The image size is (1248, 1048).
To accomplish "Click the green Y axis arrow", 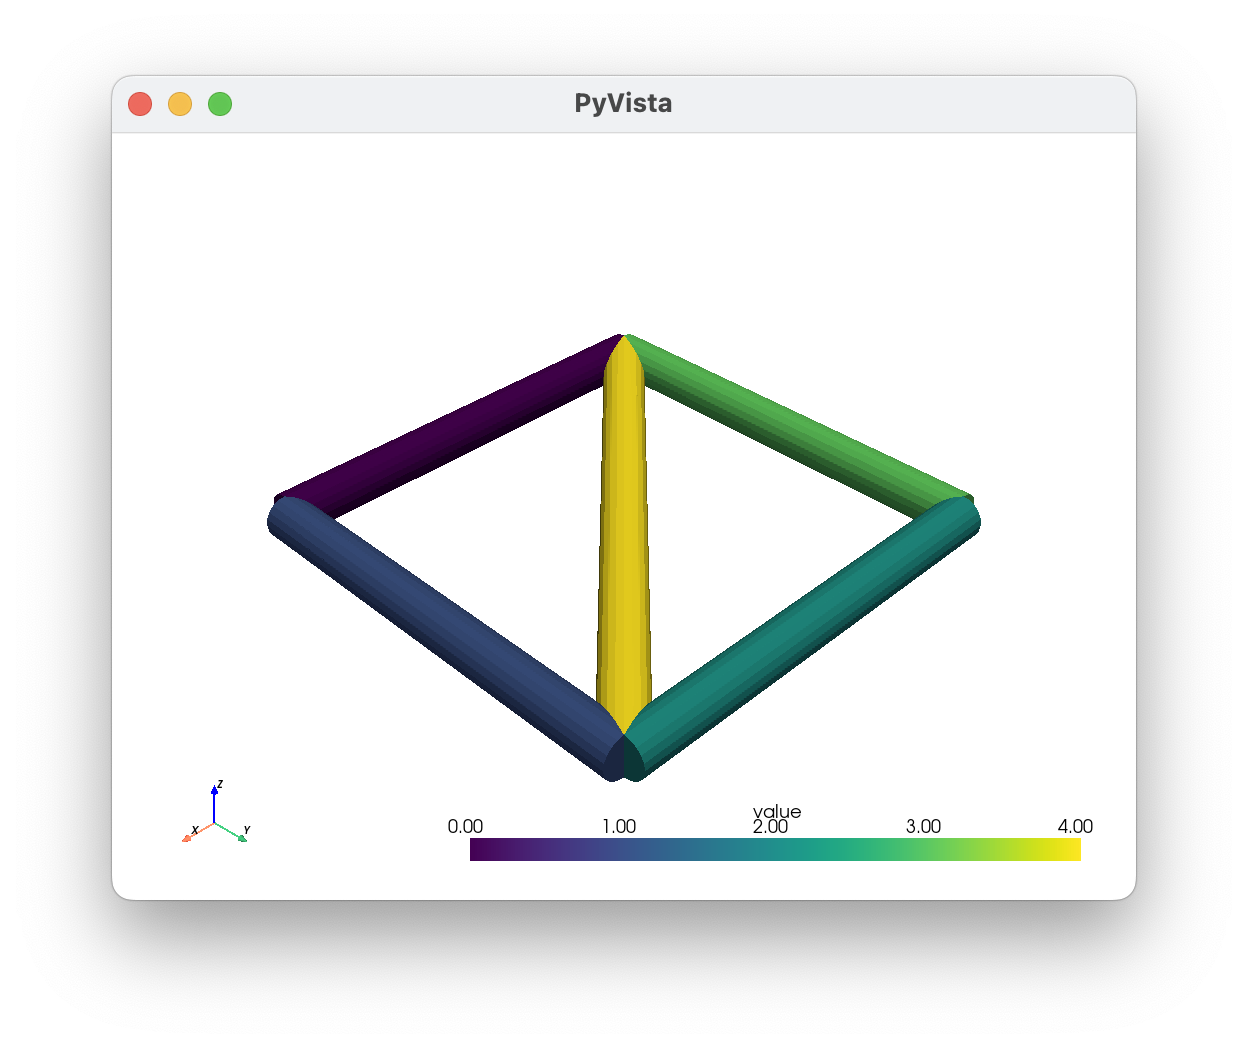I will tap(232, 832).
